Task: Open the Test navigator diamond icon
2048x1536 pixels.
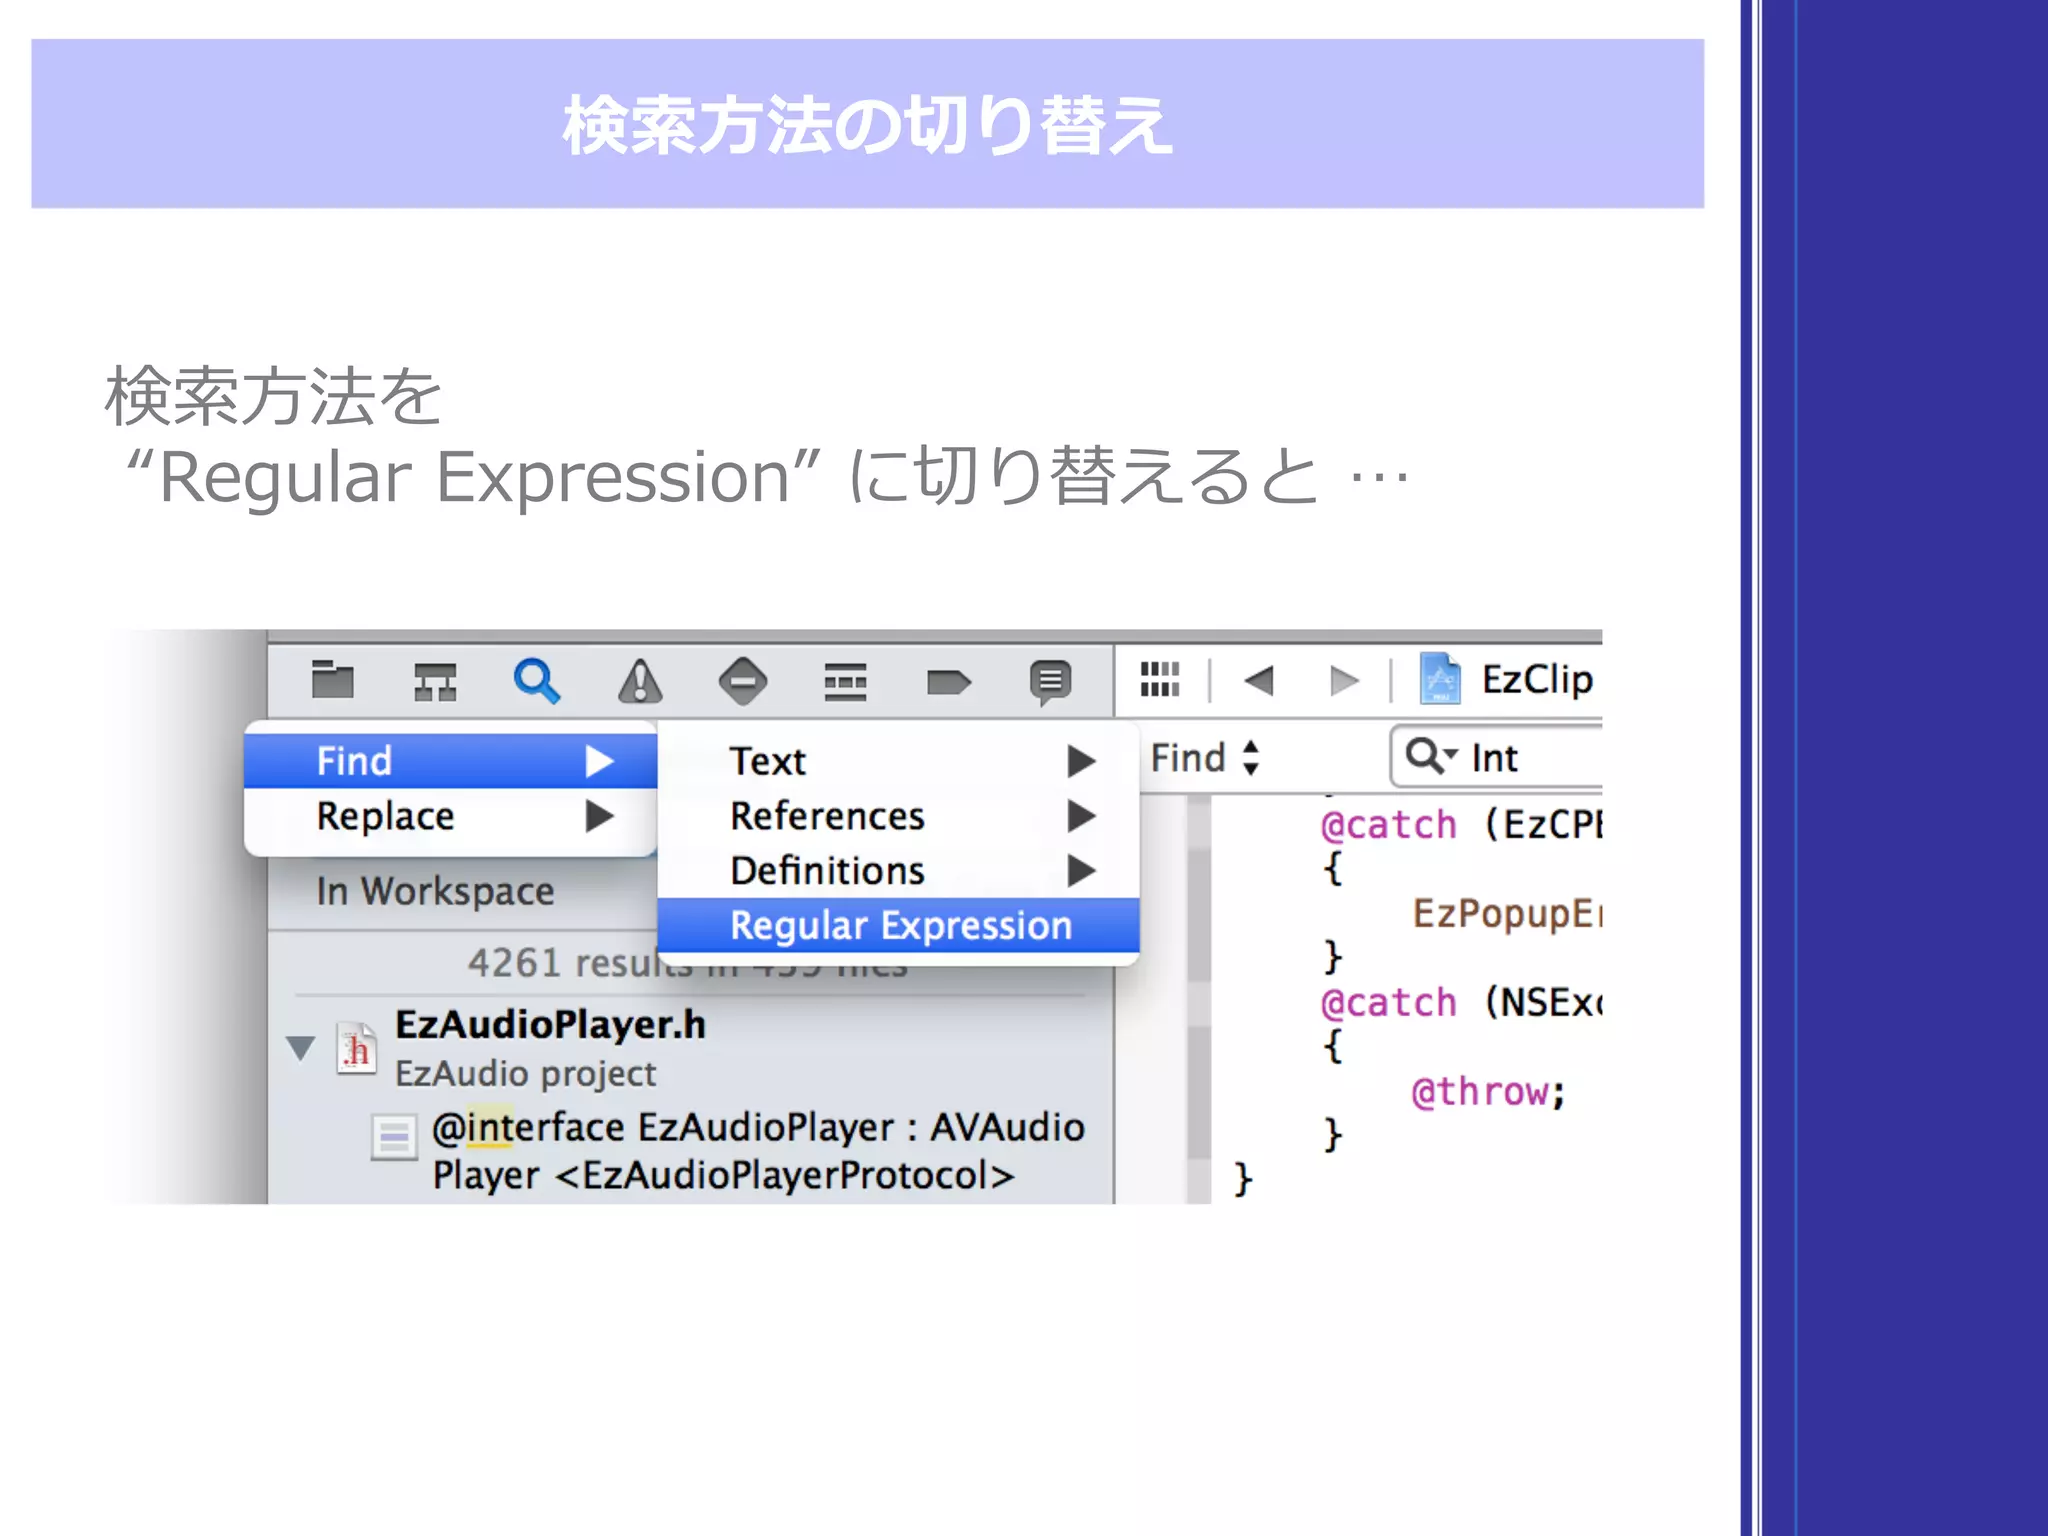Action: [x=743, y=681]
